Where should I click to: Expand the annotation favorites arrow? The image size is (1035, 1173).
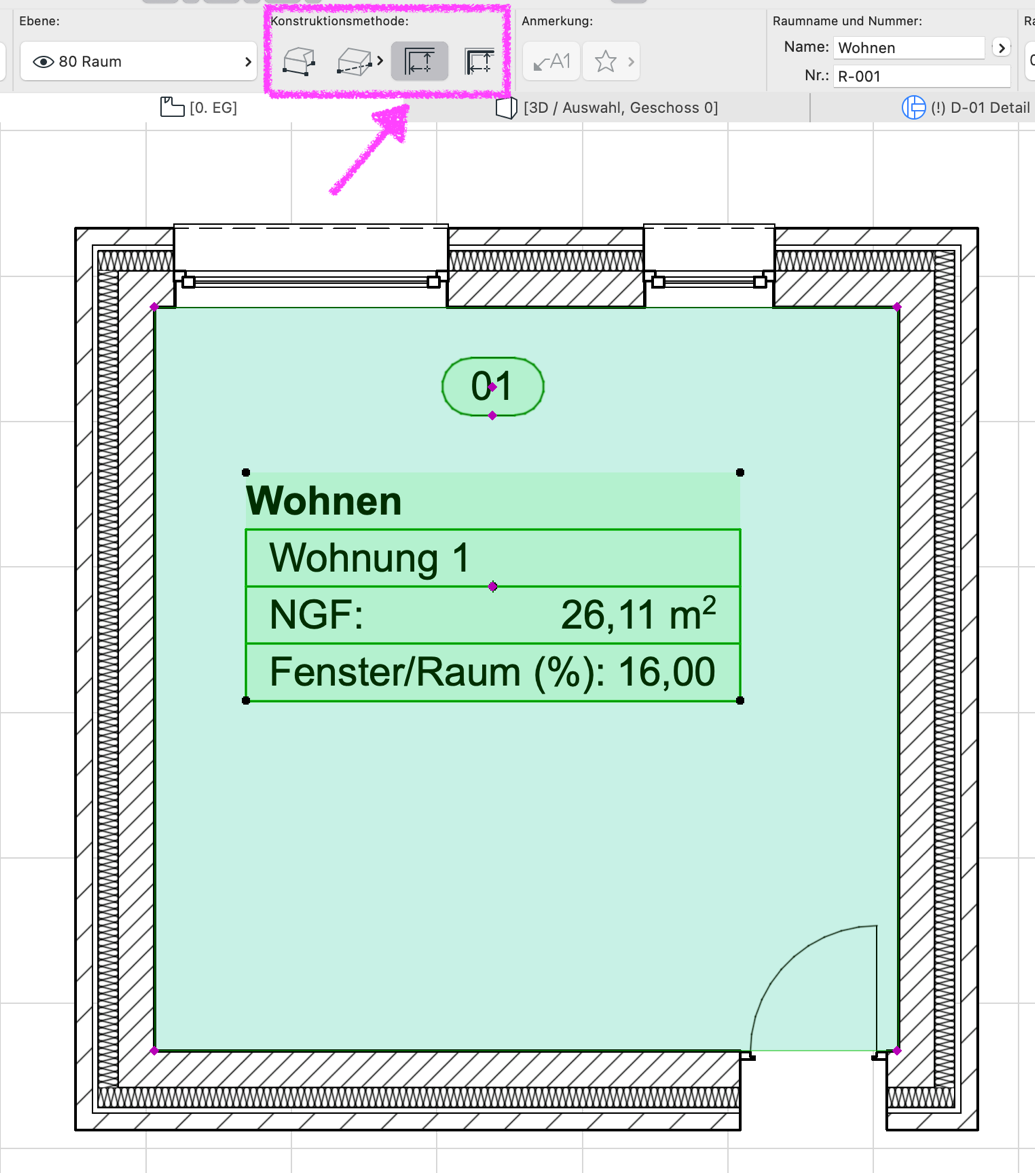631,61
